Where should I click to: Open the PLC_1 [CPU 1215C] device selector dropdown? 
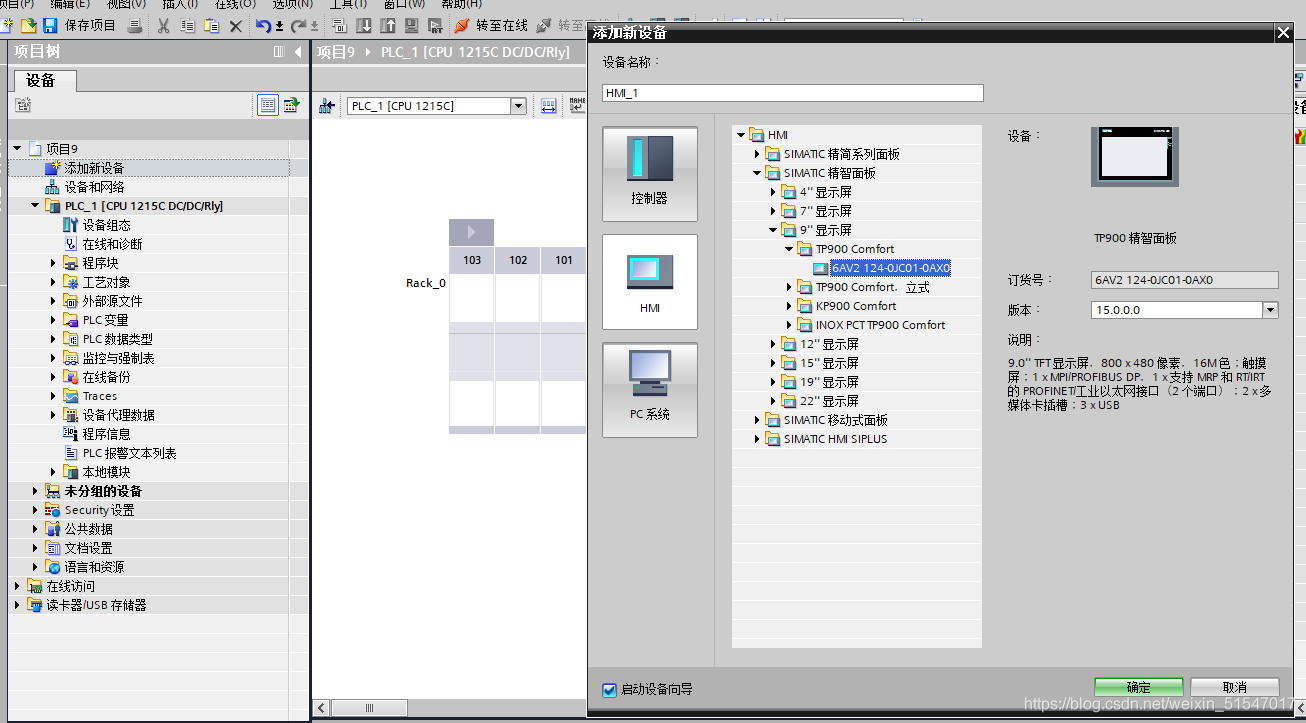click(x=518, y=106)
